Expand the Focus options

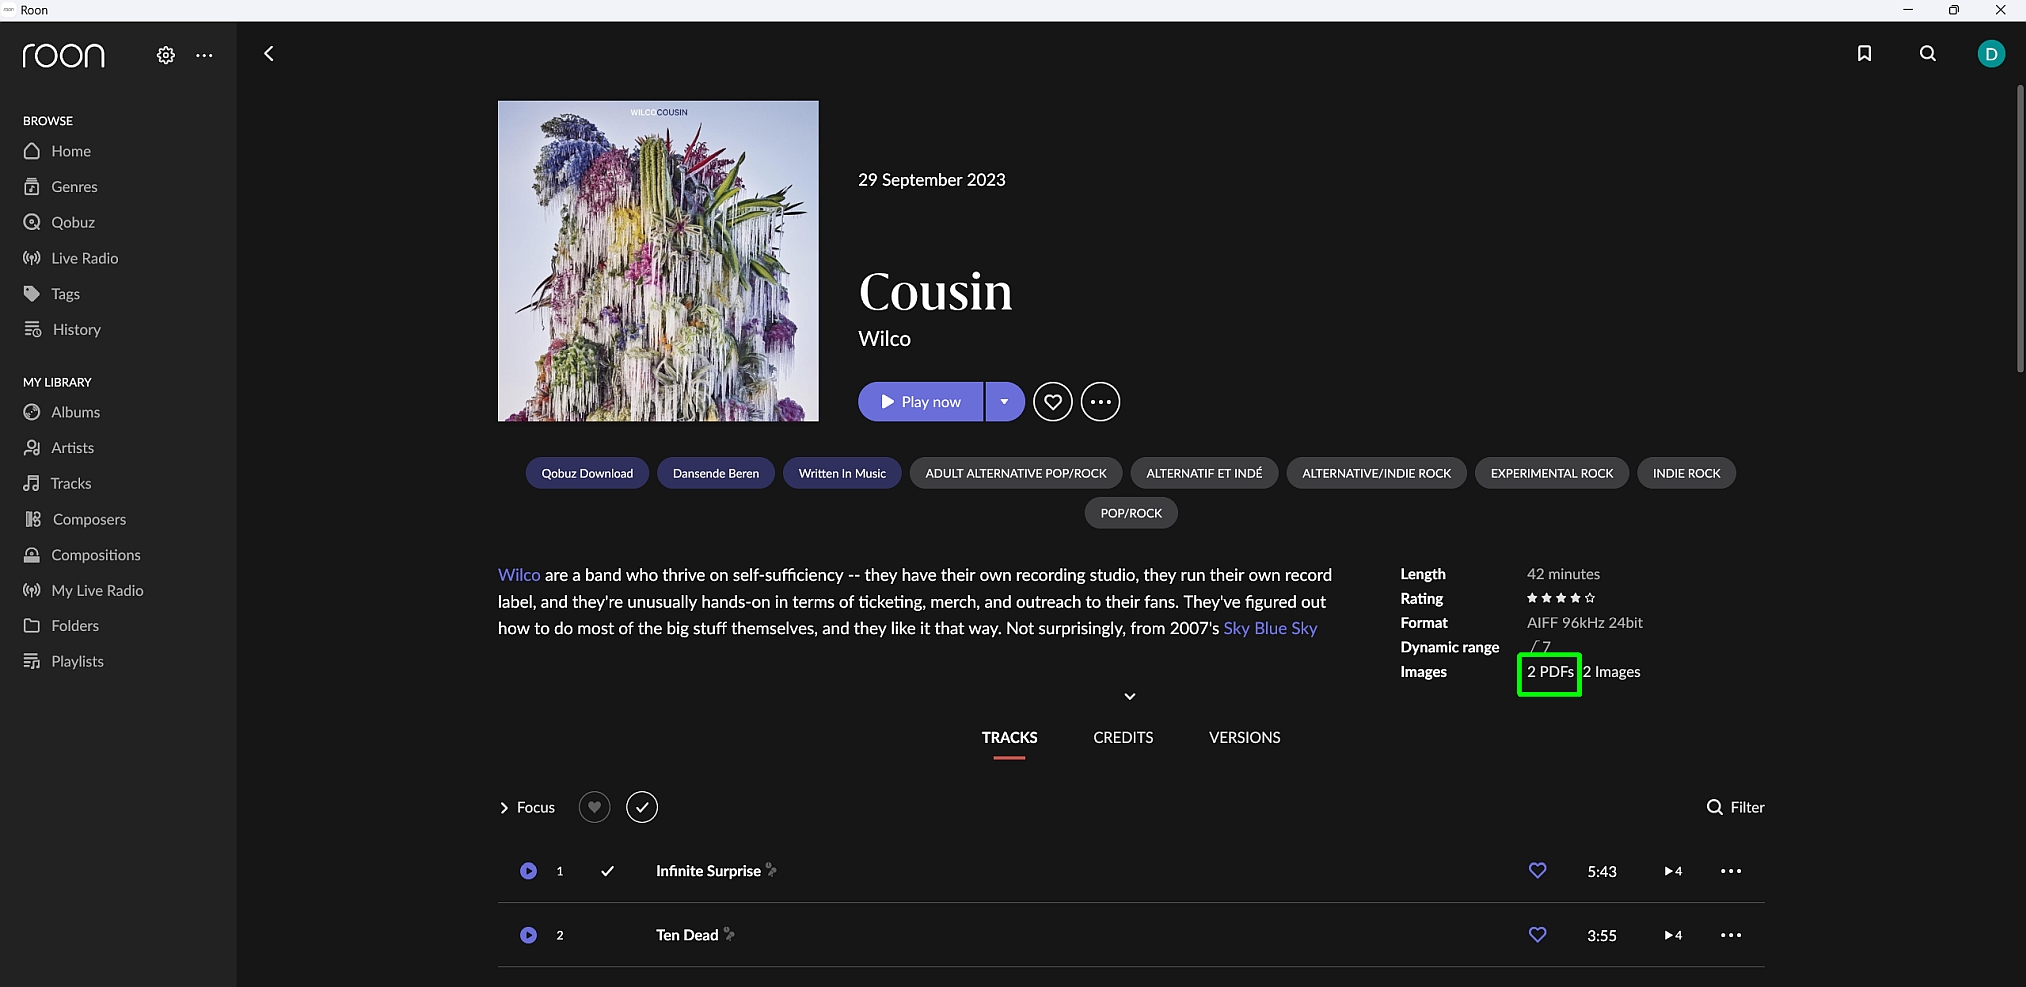[527, 808]
